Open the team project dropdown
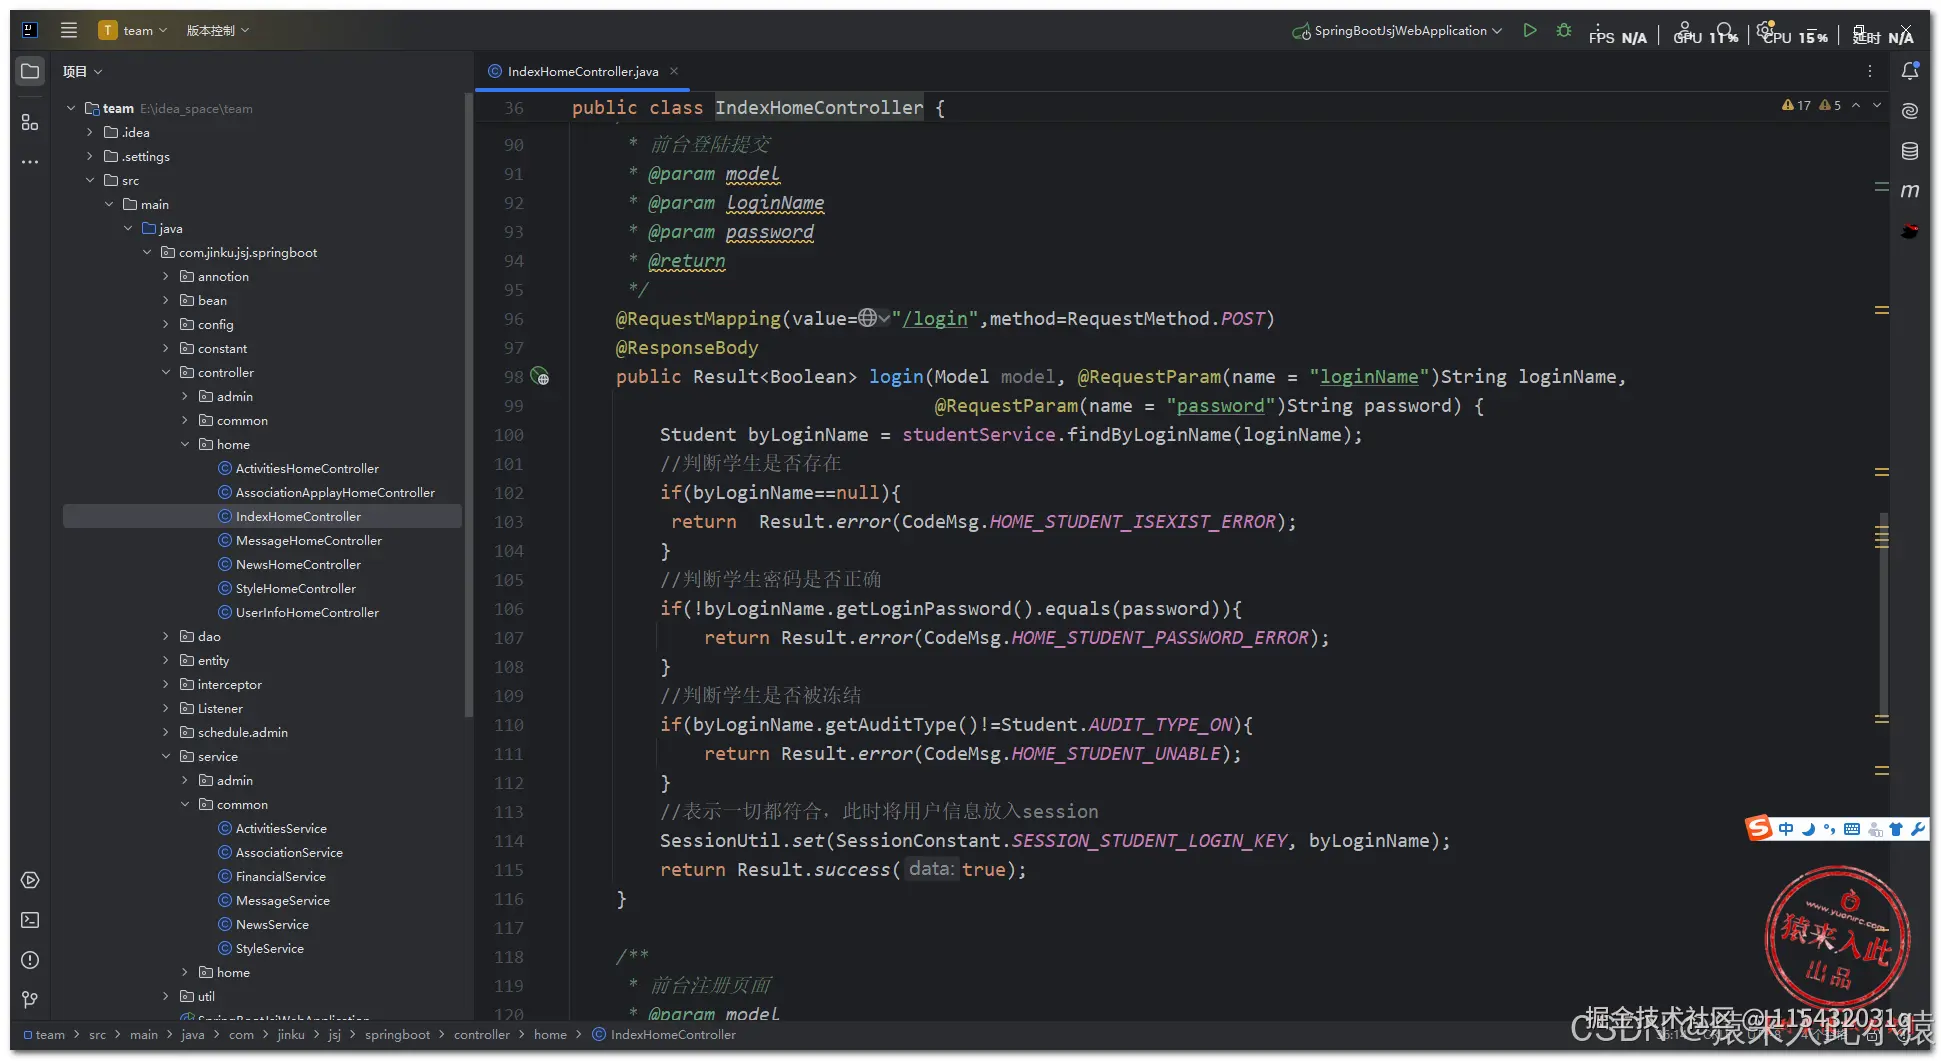 [133, 30]
